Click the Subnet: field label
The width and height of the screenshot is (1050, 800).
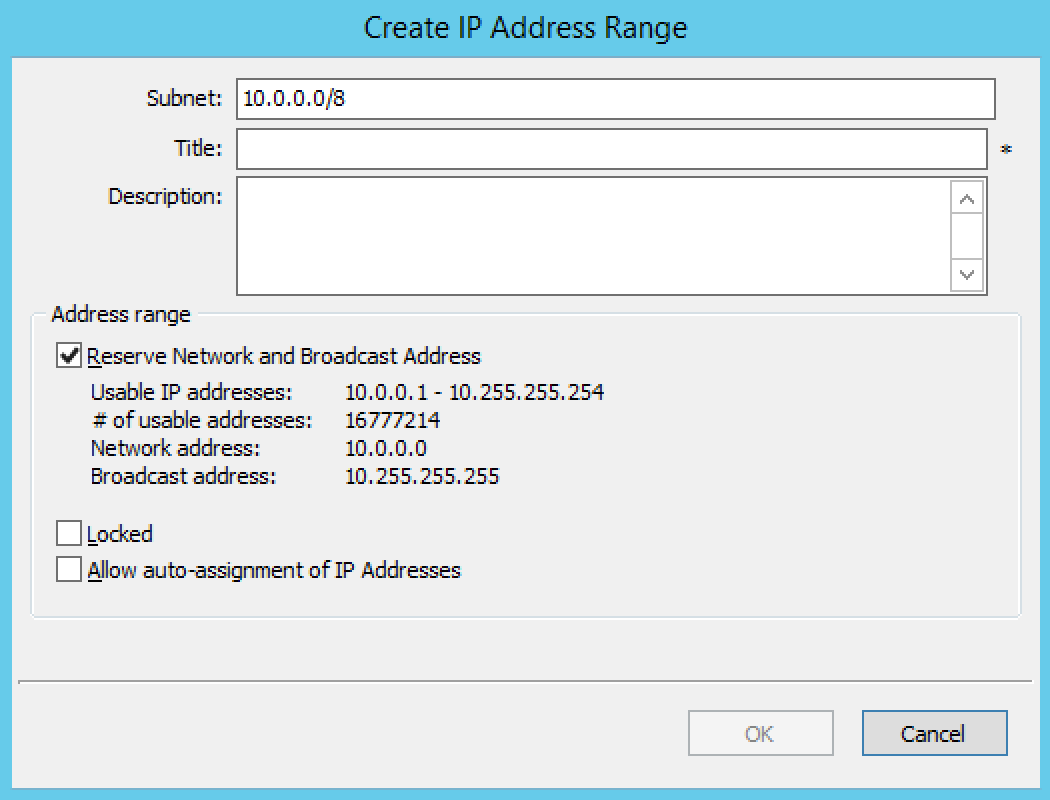[x=184, y=99]
